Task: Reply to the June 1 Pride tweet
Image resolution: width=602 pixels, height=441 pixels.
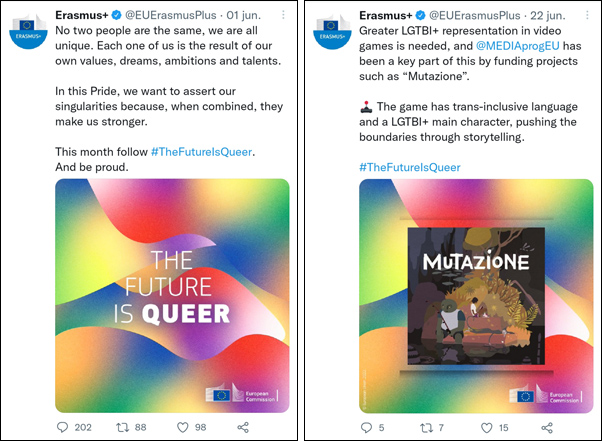Action: tap(63, 427)
